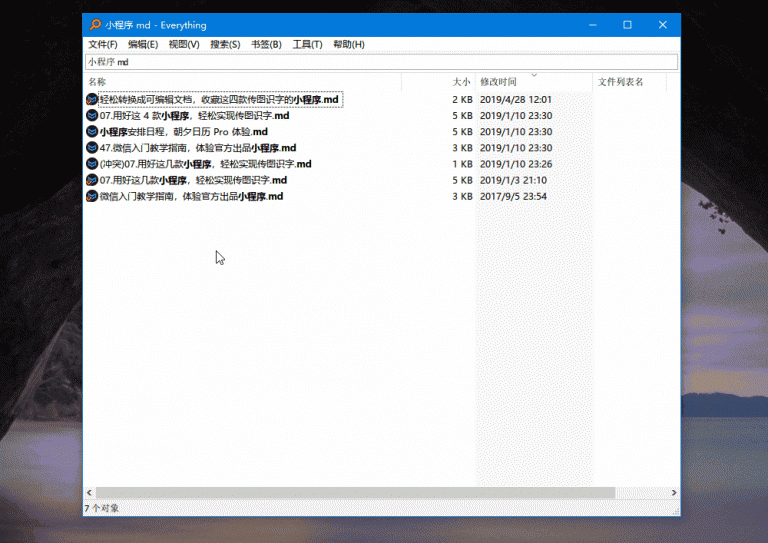Click date cell 2019/4/28 12:01
Viewport: 768px width, 543px height.
point(516,99)
